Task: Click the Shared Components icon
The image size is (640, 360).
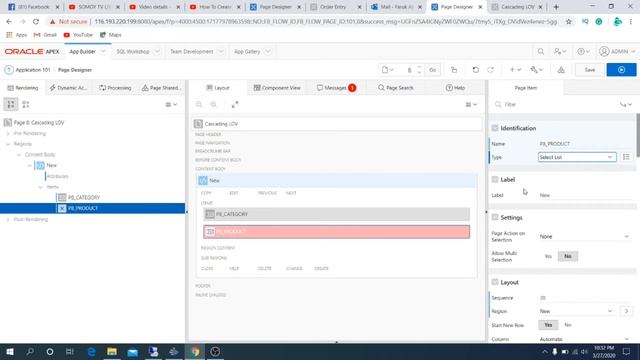Action: tap(561, 70)
